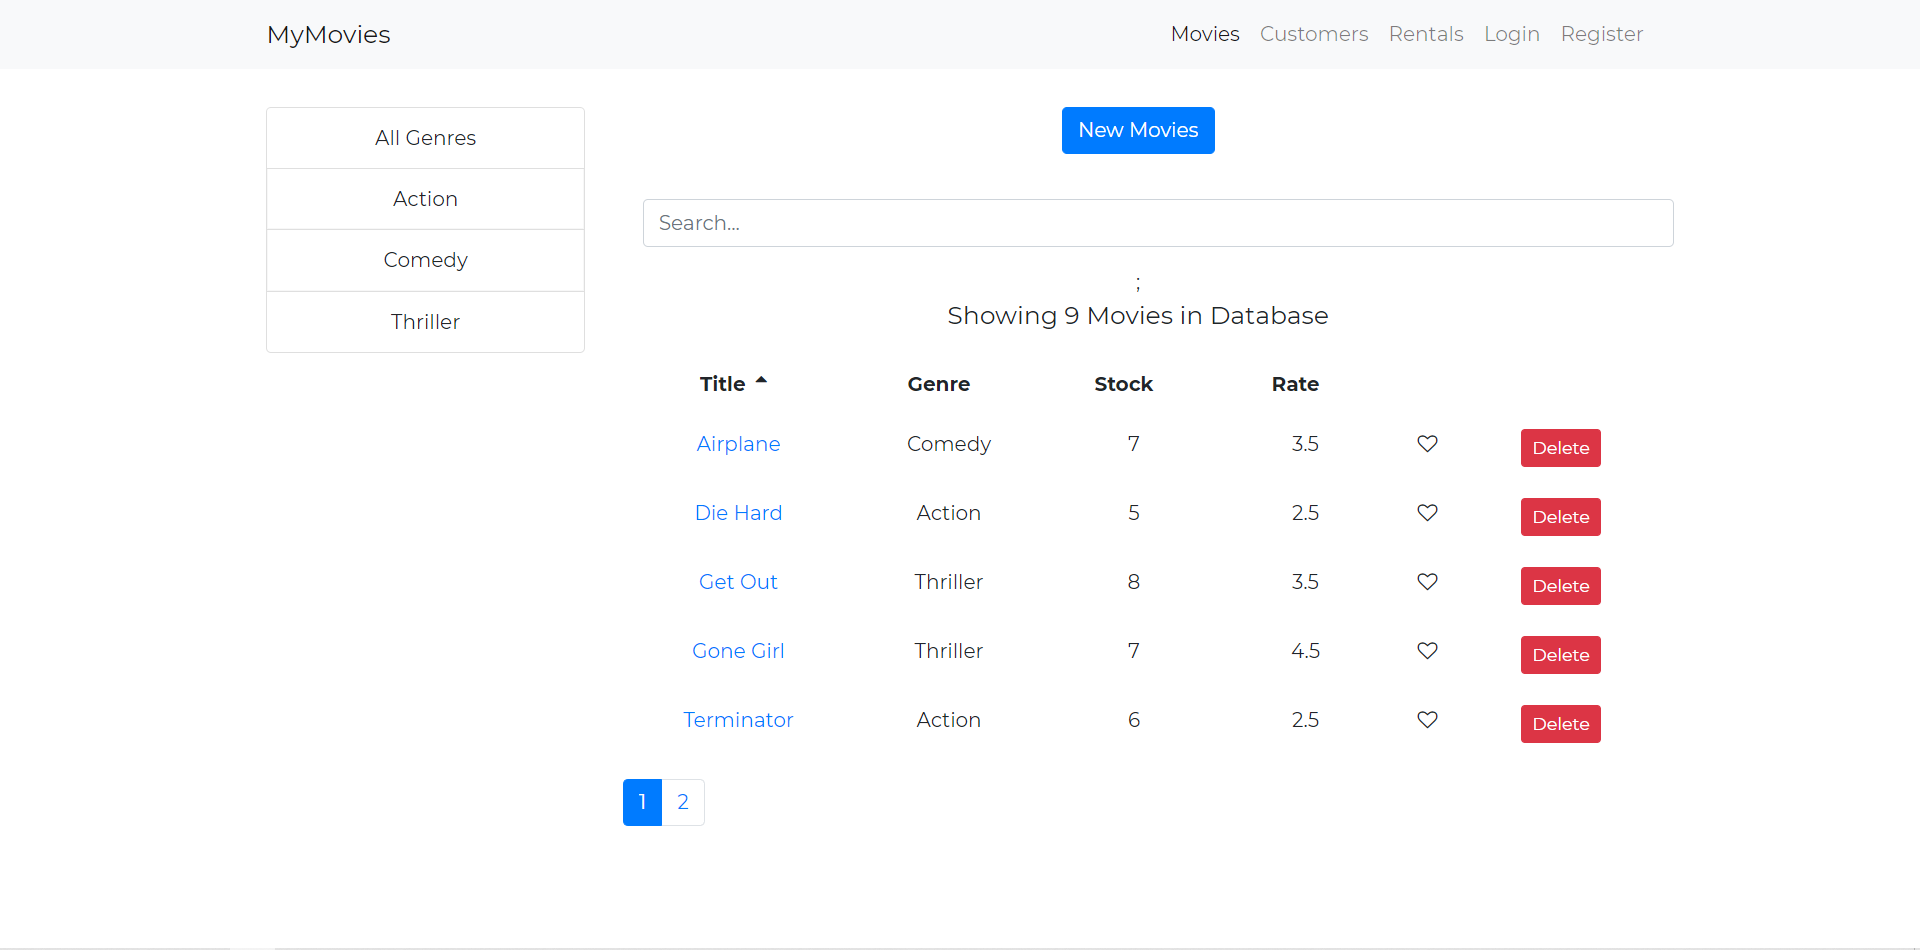Screen dimensions: 1920x950
Task: Show only Thriller genre movies
Action: coord(425,322)
